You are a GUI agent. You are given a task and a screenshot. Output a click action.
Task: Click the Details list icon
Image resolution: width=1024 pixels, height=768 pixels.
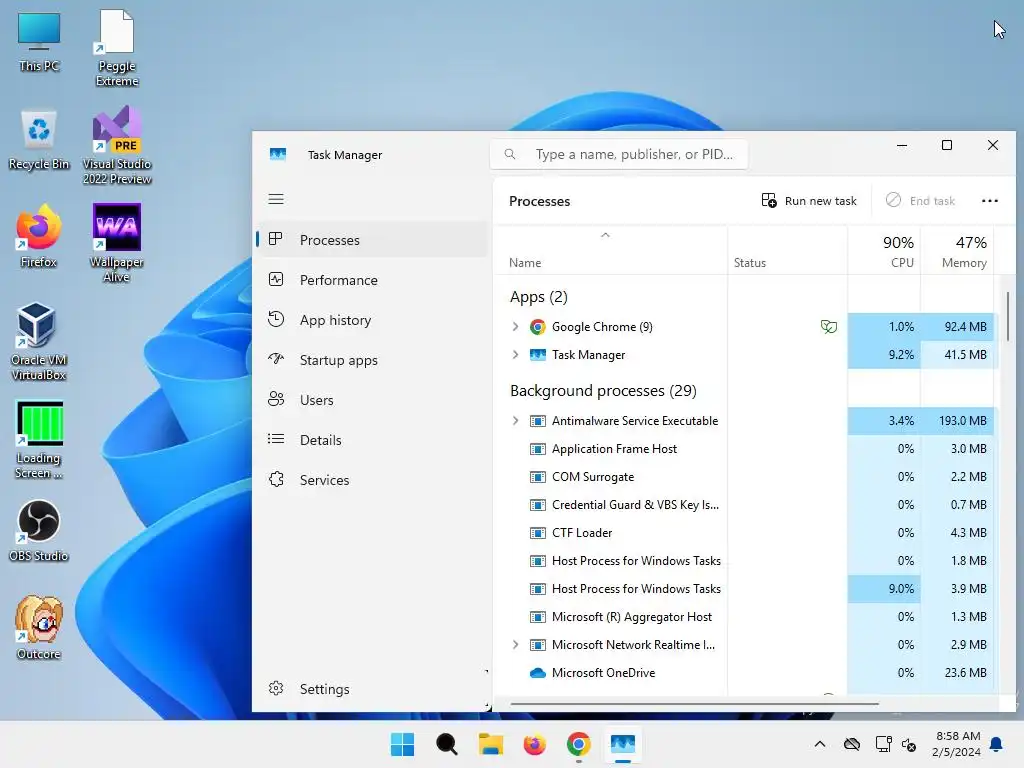(x=276, y=439)
